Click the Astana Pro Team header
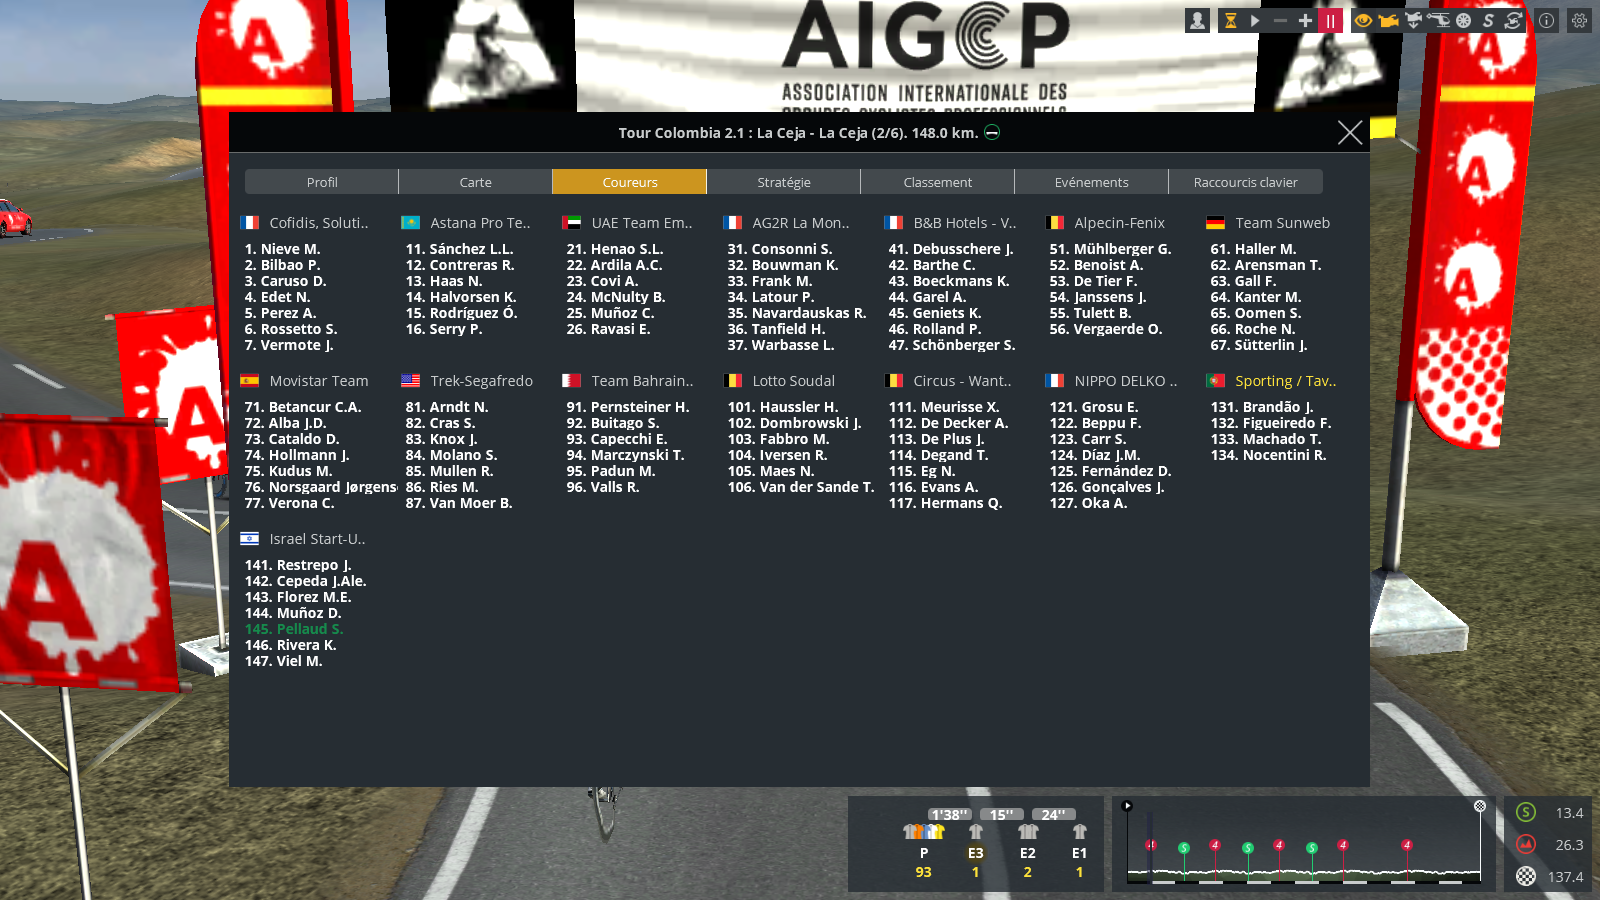The height and width of the screenshot is (900, 1600). point(480,223)
